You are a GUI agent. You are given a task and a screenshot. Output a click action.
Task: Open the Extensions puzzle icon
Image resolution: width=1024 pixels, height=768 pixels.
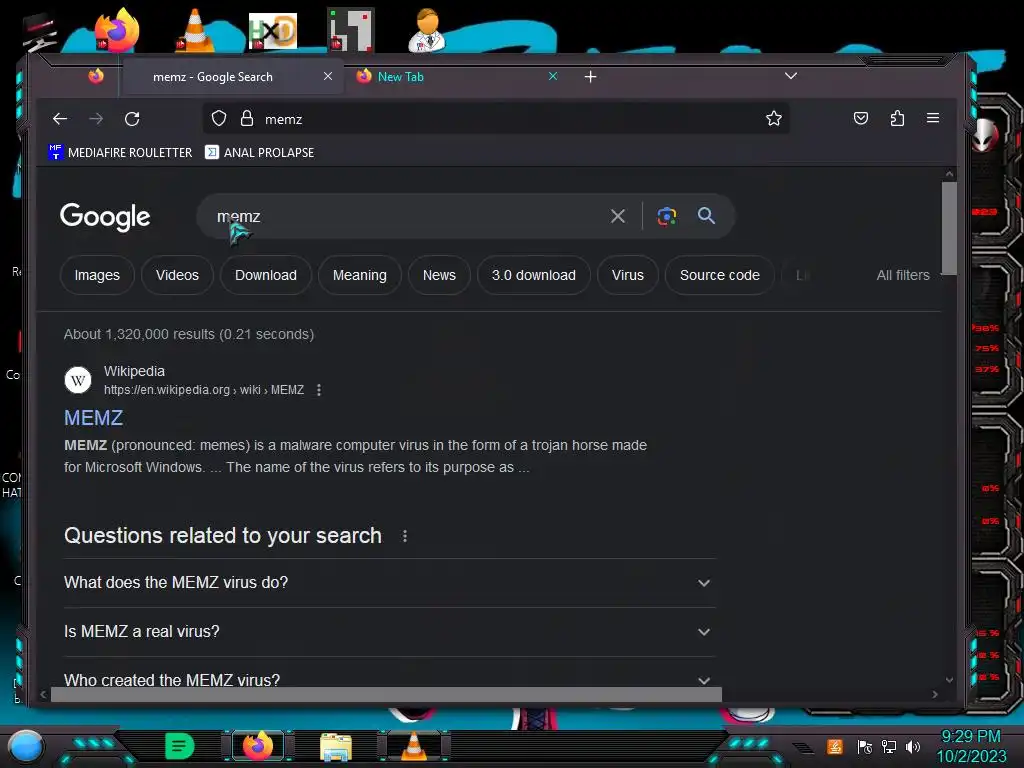click(897, 118)
